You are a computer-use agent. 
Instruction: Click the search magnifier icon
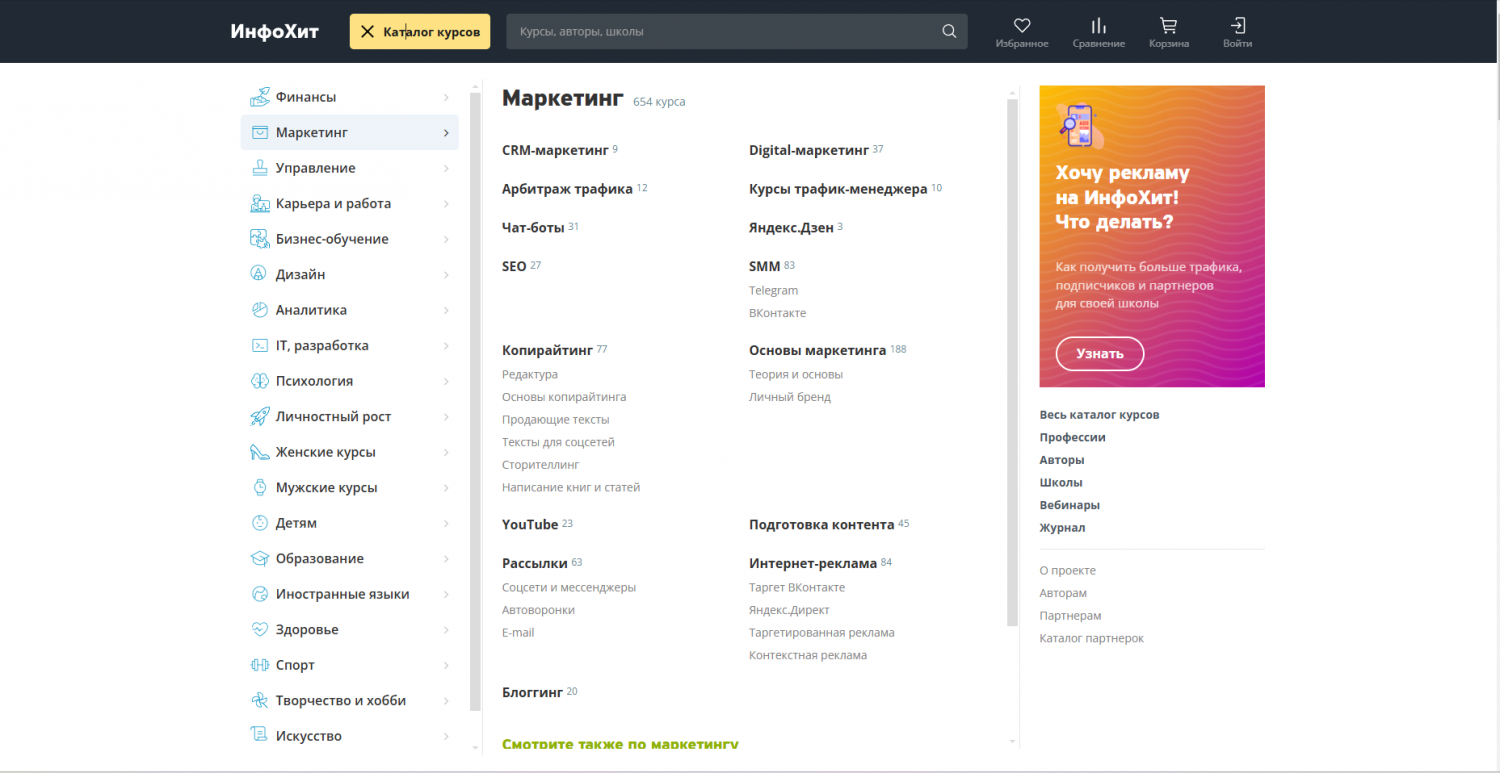(x=949, y=32)
